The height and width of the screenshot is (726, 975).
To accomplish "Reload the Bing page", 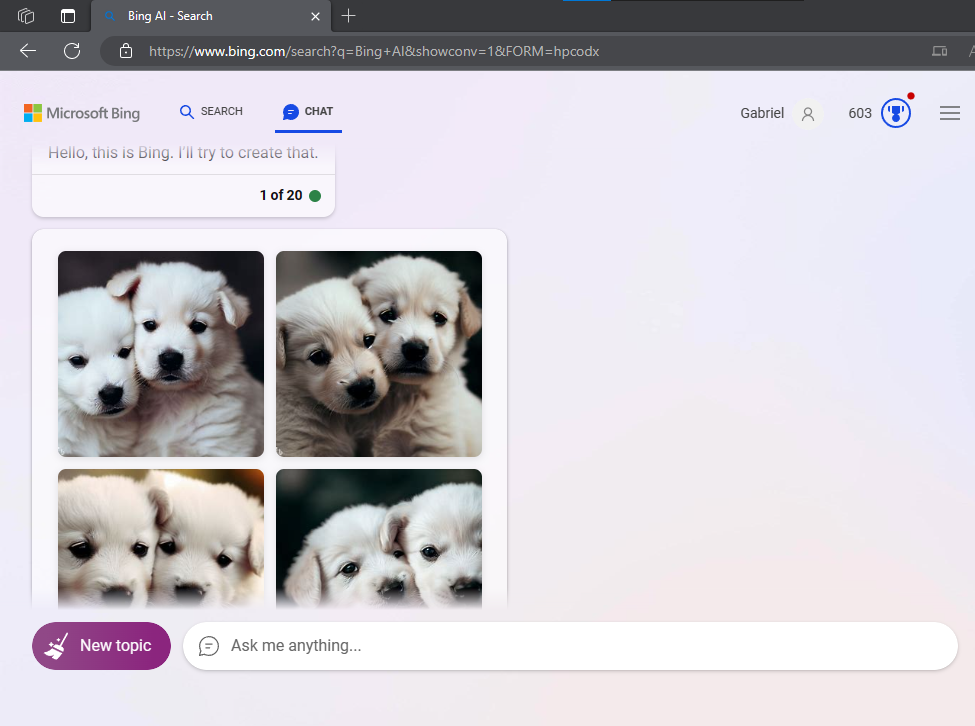I will pyautogui.click(x=72, y=51).
